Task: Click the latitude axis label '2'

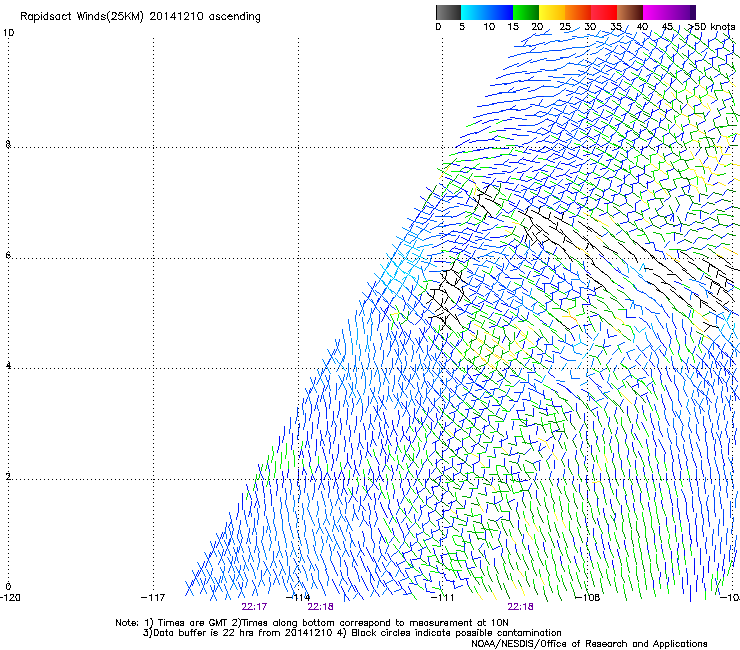Action: [8, 477]
